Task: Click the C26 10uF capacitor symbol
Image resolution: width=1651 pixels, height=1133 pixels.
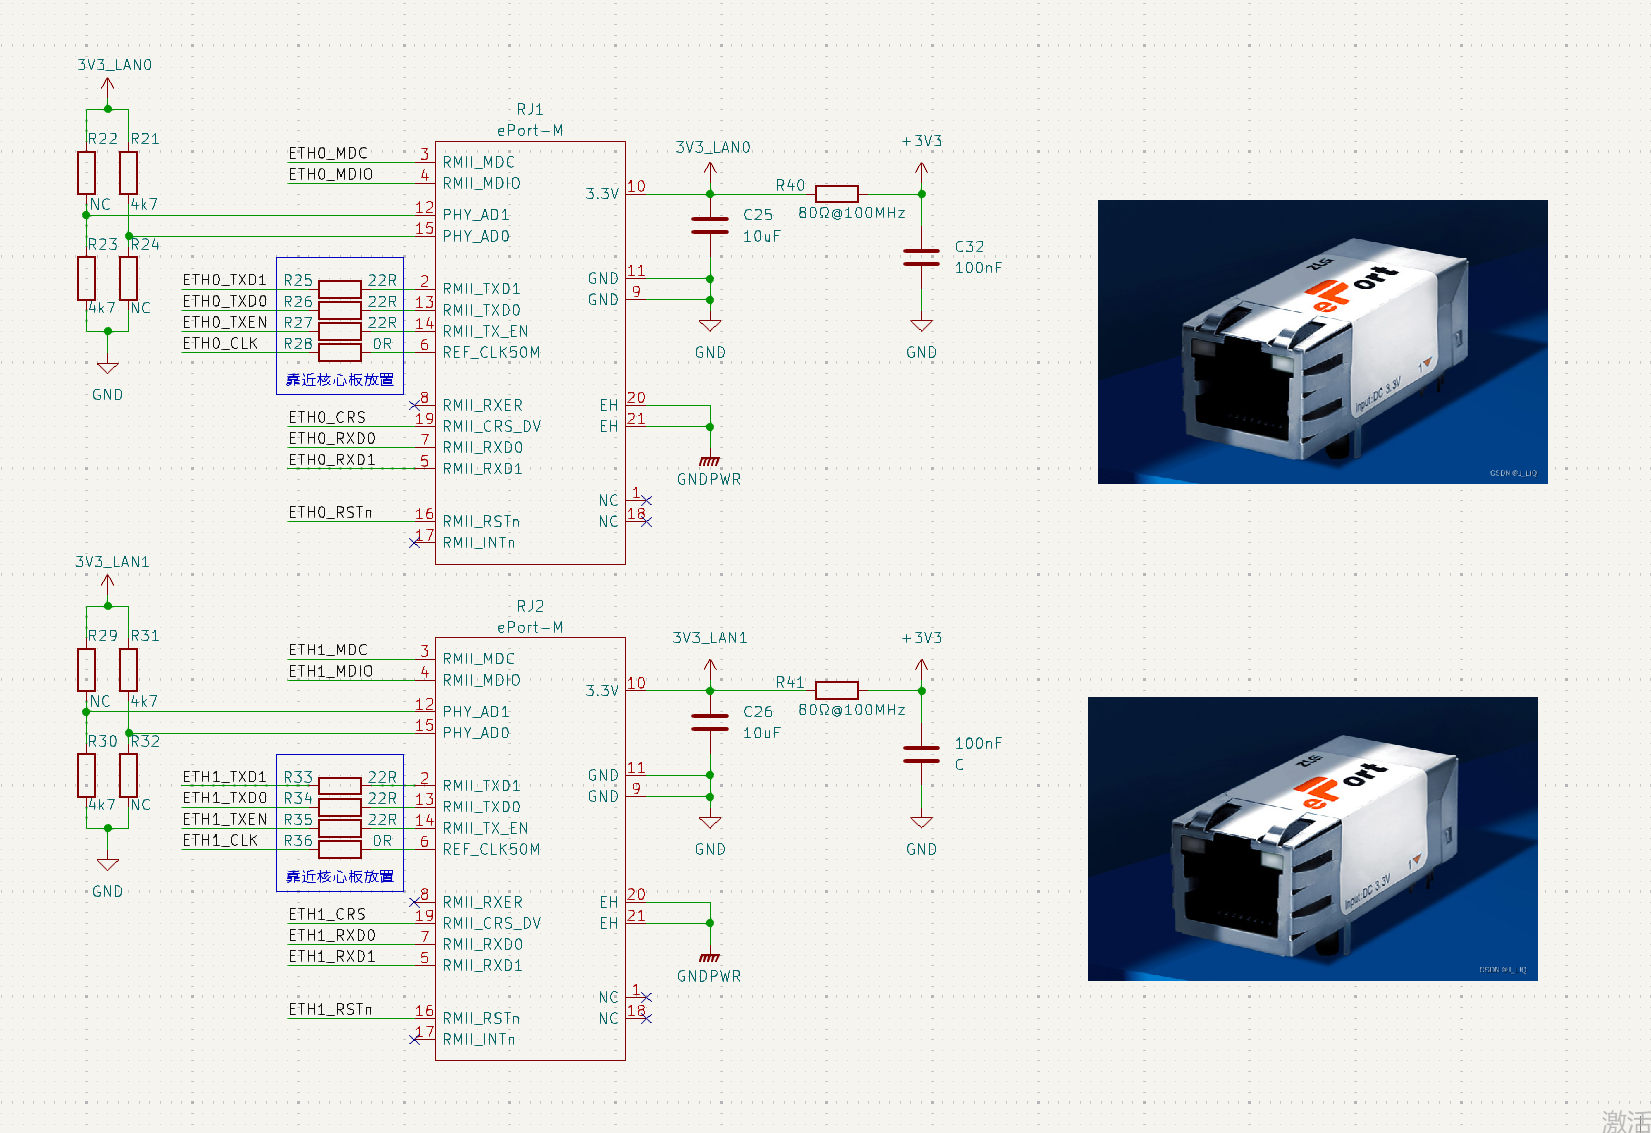Action: (710, 722)
